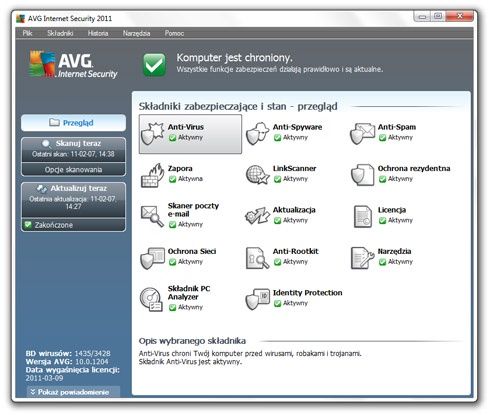Start a scan with Skanuj teraz

click(73, 150)
